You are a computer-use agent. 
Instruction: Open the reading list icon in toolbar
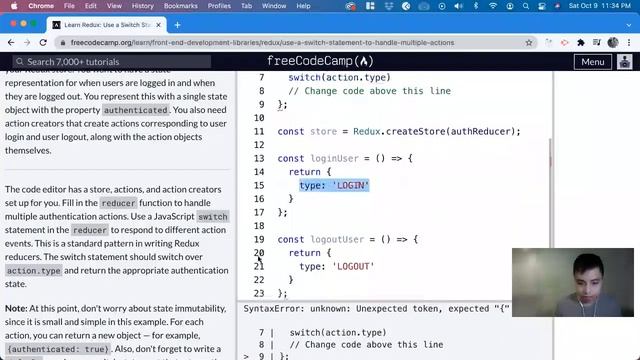tap(597, 42)
